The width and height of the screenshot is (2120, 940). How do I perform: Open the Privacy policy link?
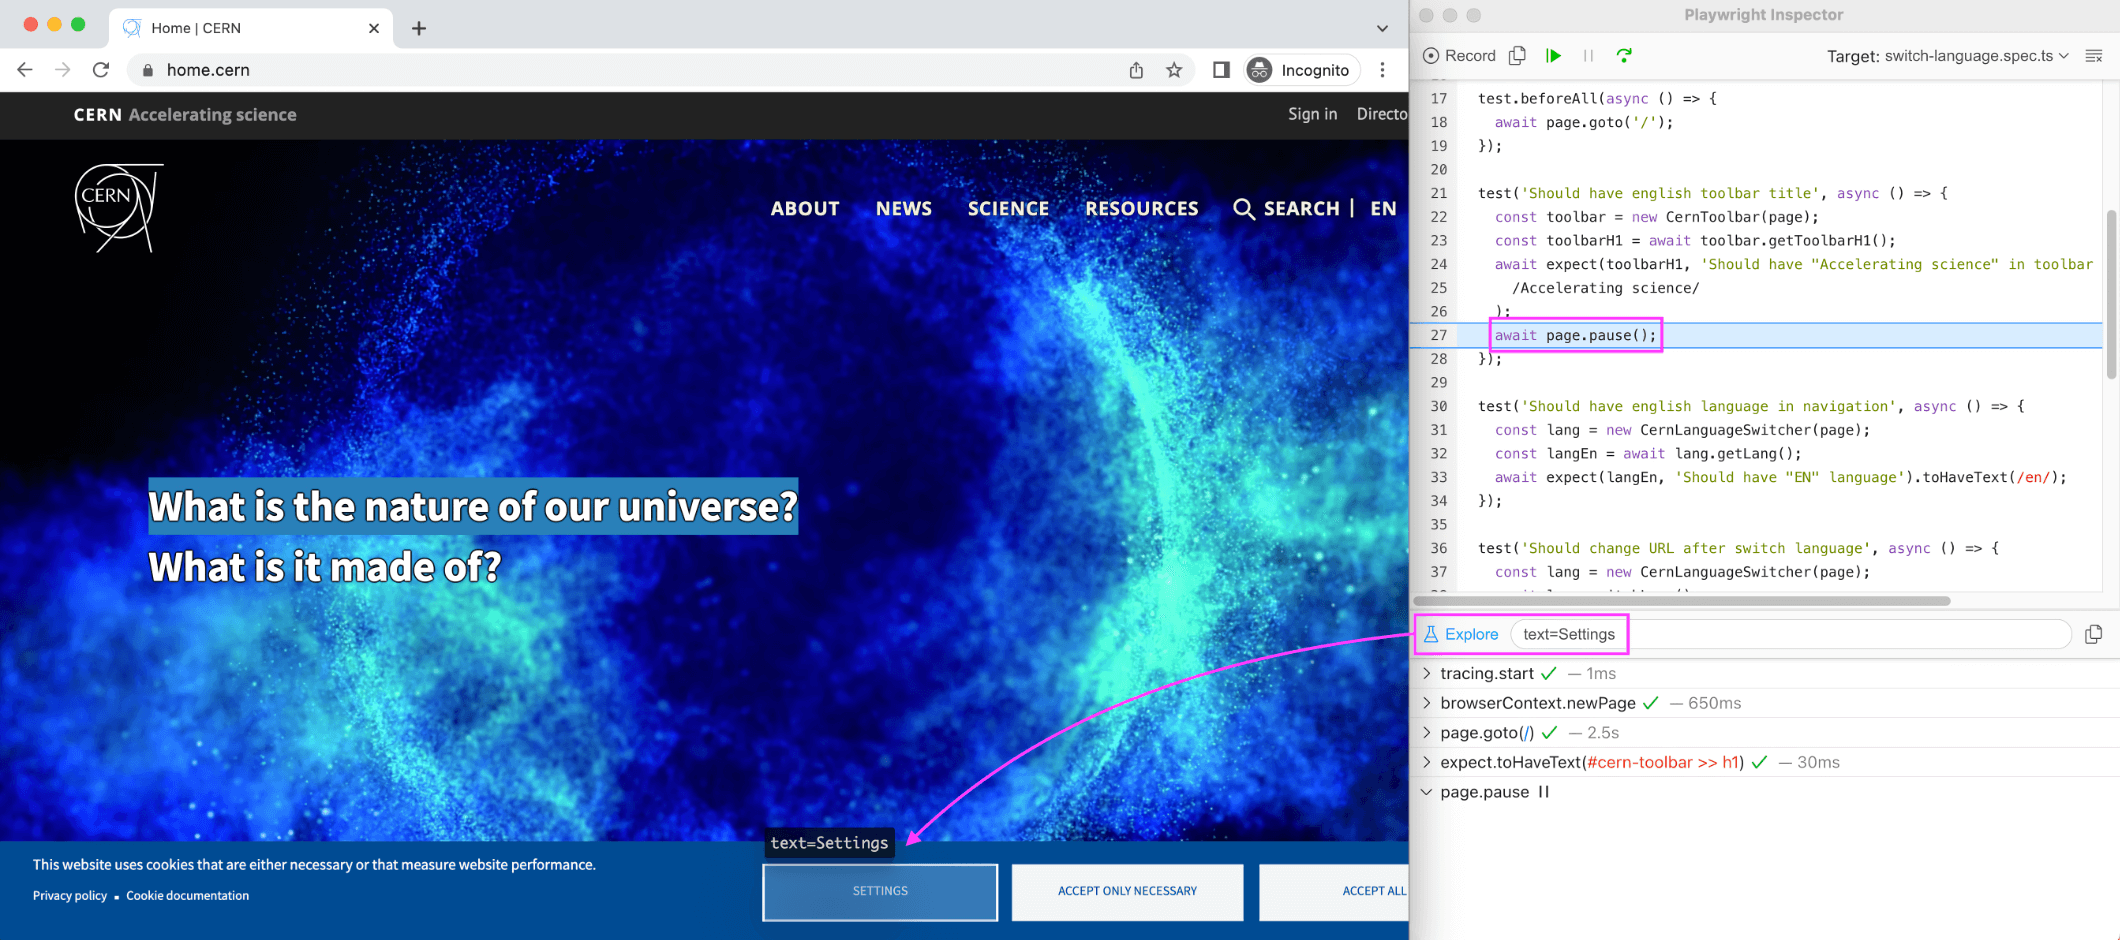tap(70, 896)
